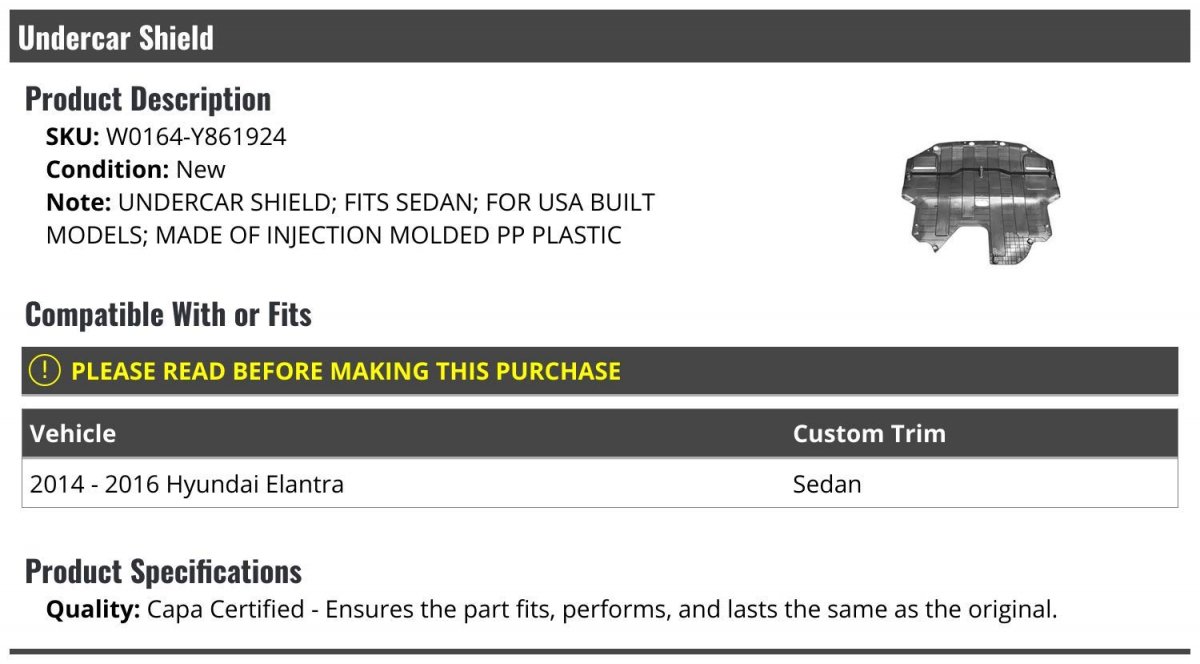Click the bold Quality label
Image resolution: width=1200 pixels, height=664 pixels.
click(x=93, y=609)
